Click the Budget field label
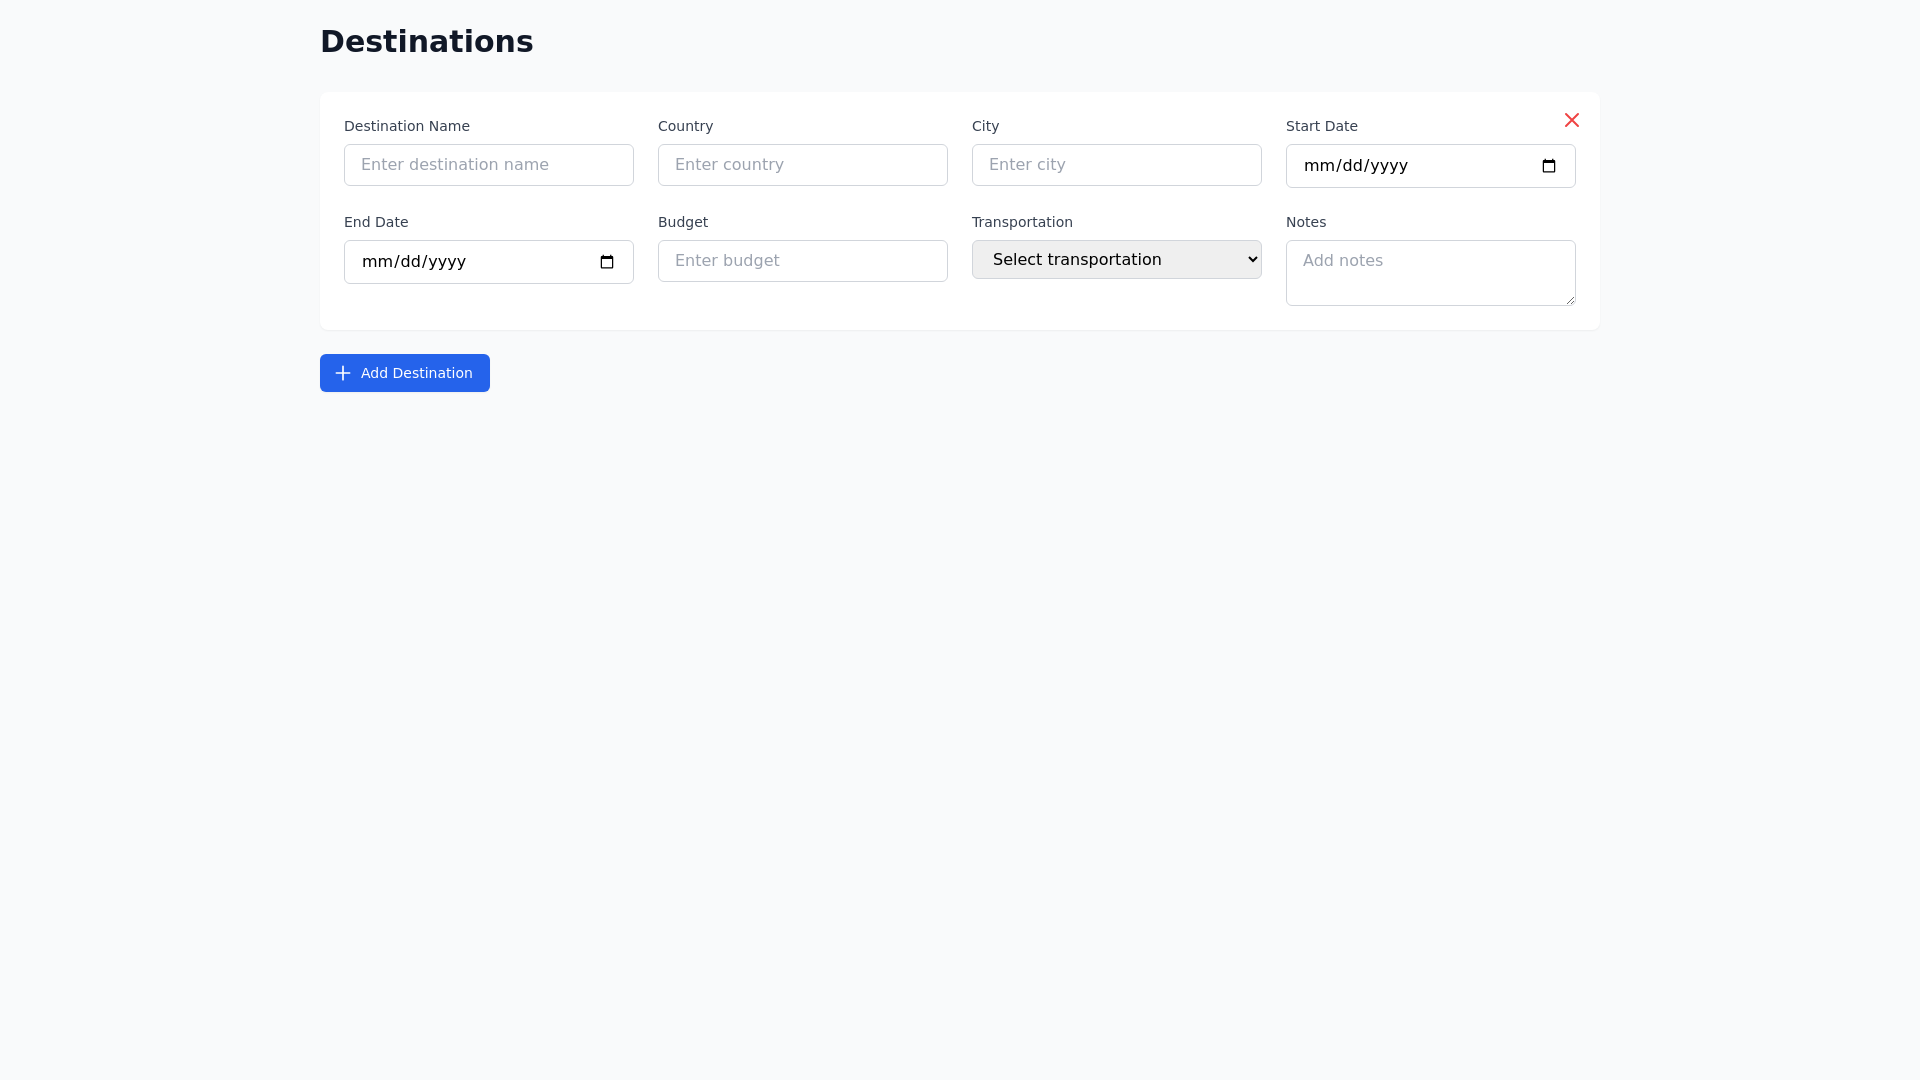Screen dimensions: 1920x1080 [x=683, y=222]
